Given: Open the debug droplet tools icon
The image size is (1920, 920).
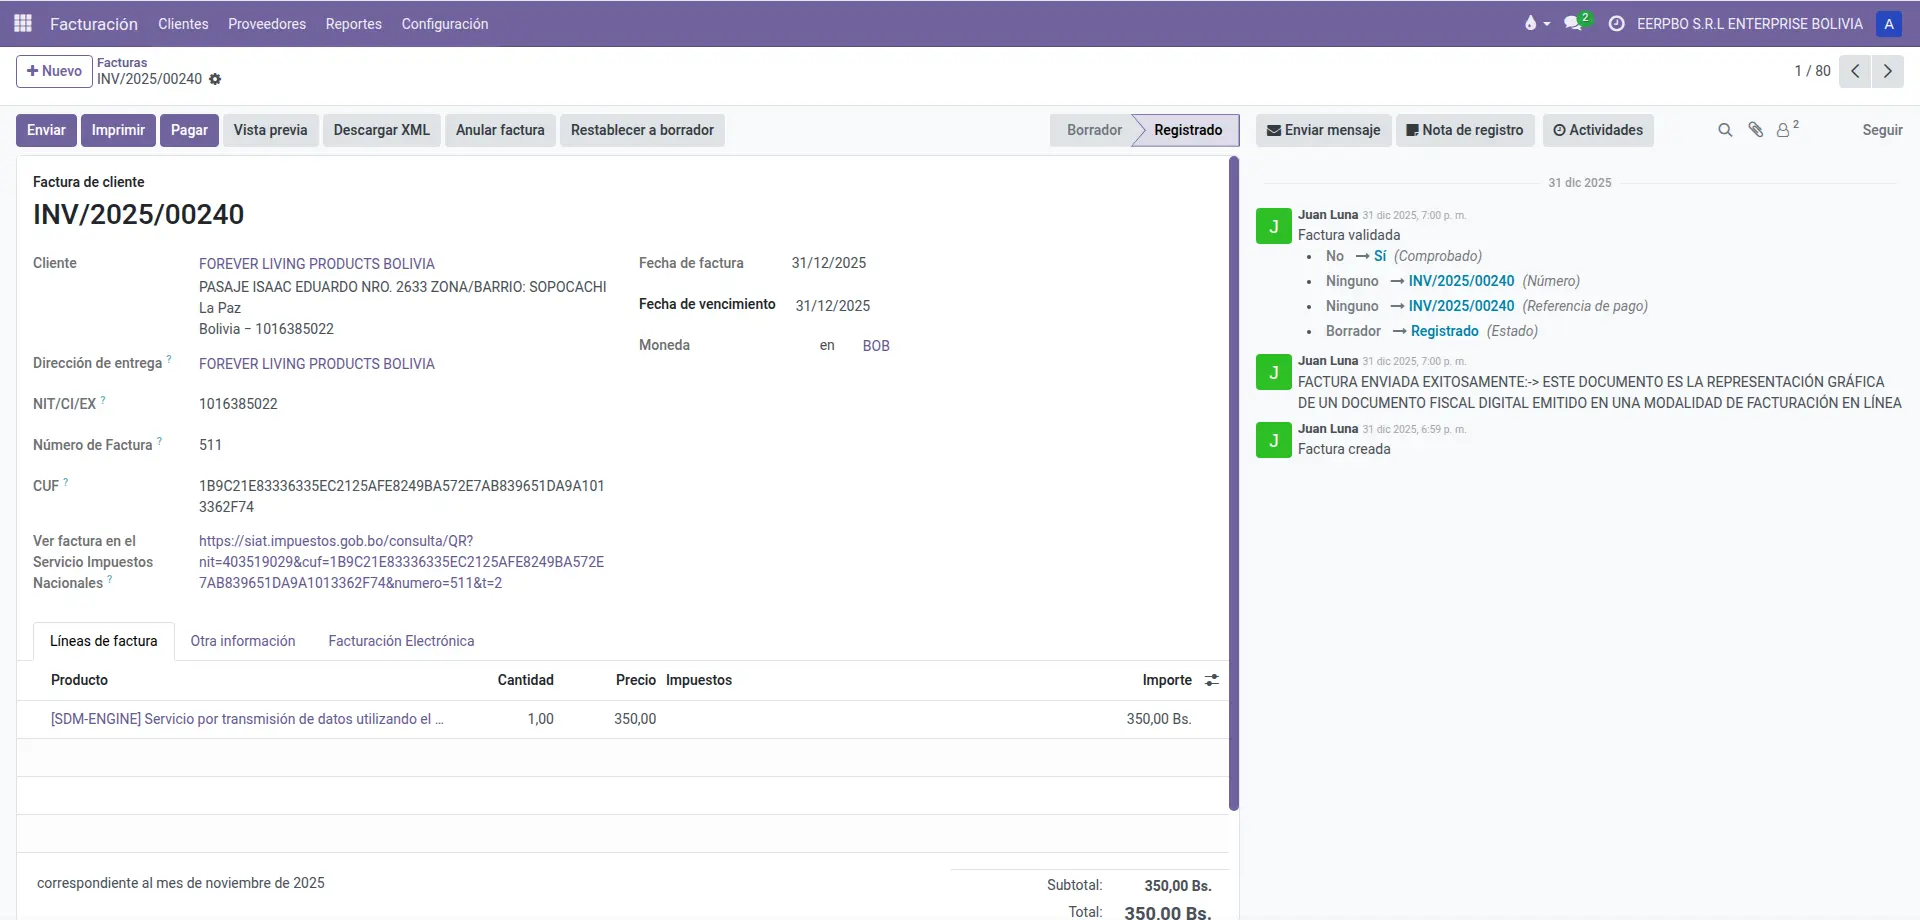Looking at the screenshot, I should (x=1530, y=23).
